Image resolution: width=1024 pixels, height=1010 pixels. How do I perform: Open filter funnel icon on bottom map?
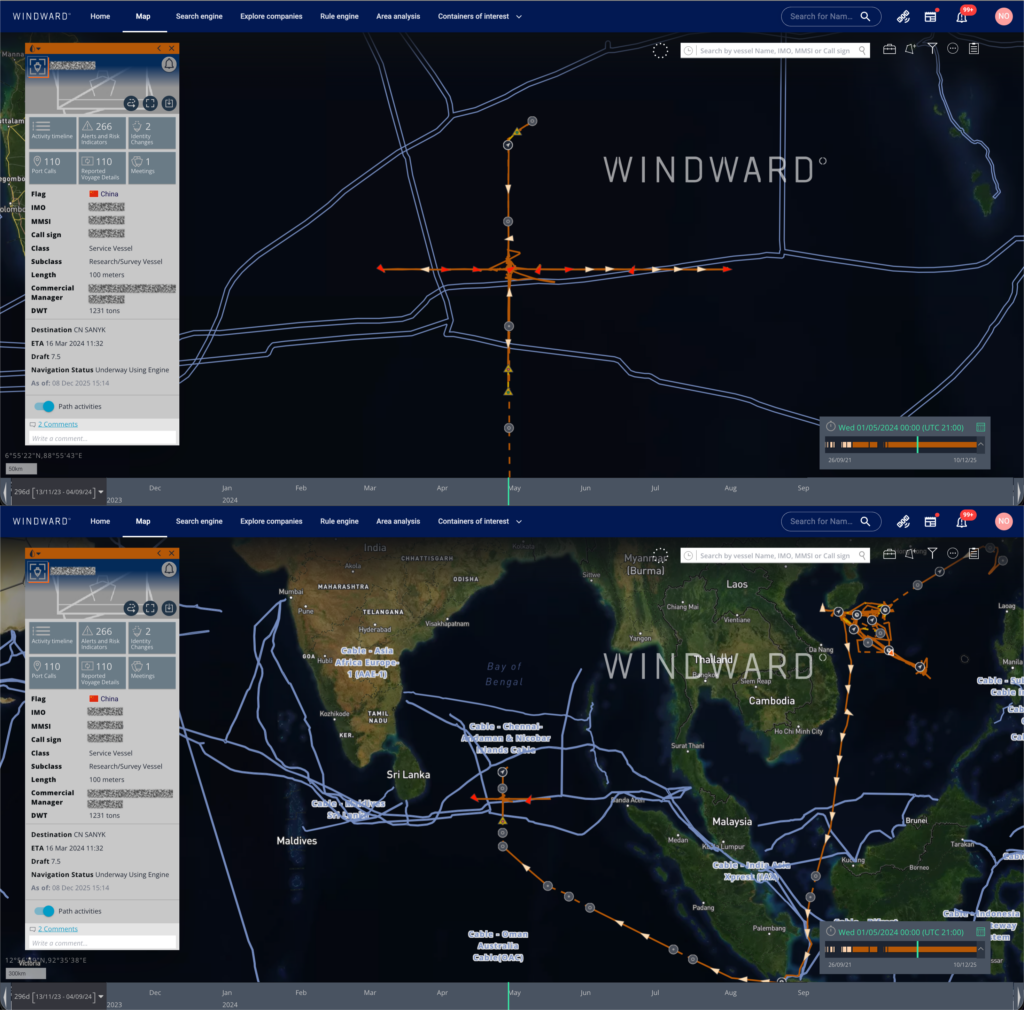click(932, 554)
